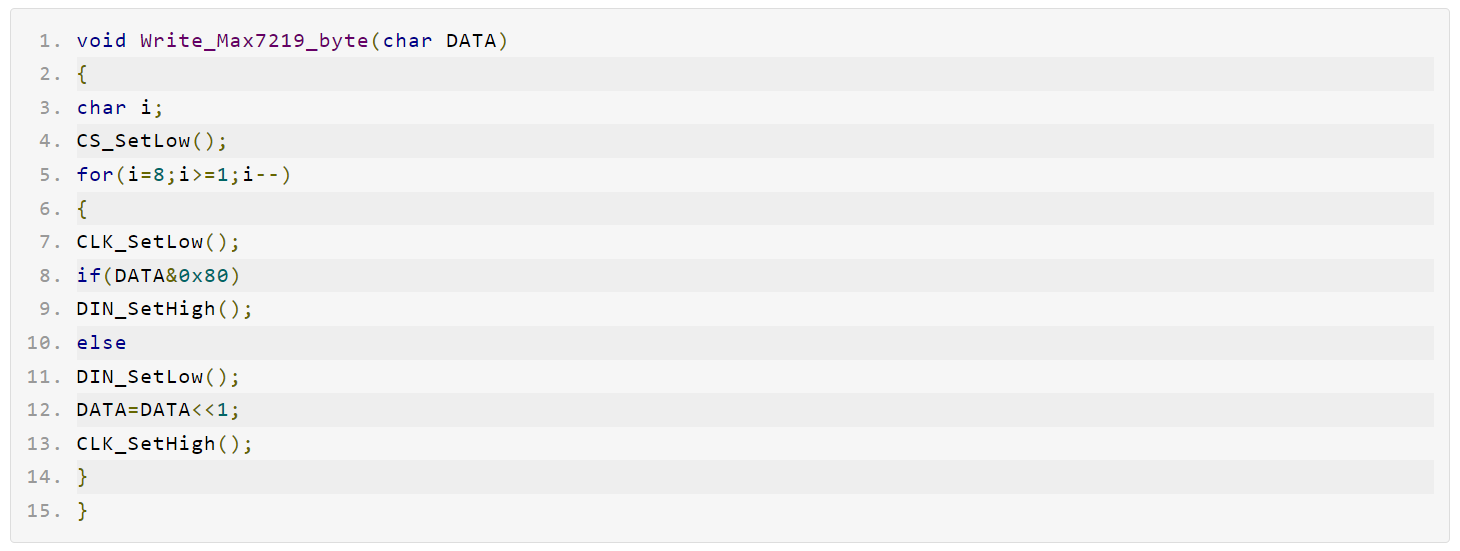
Task: Click the final closing brace on line 15
Action: [82, 511]
